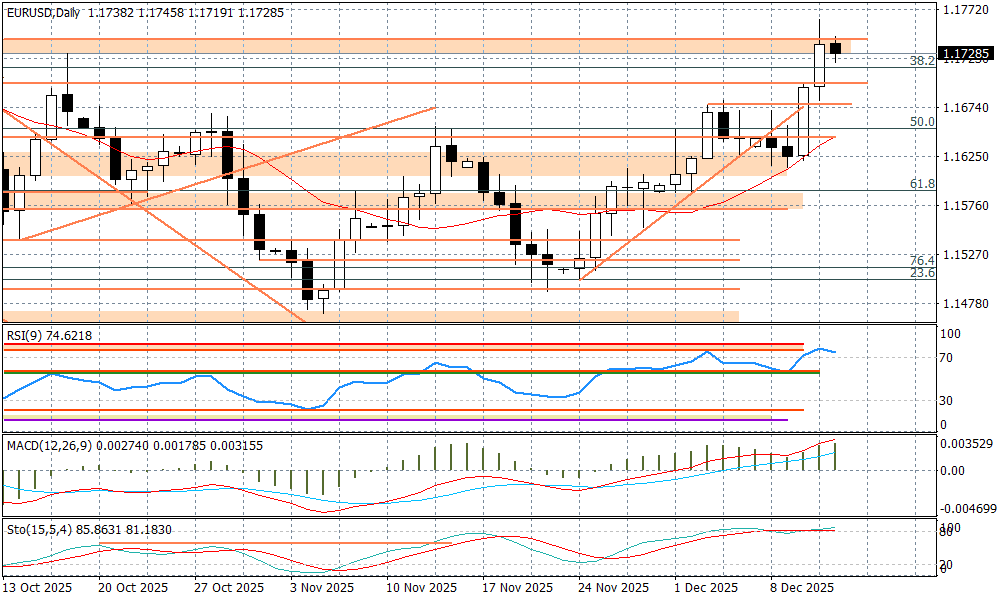Click the 1.17720 price axis label
Screen dimensions: 1000x600
point(965,10)
